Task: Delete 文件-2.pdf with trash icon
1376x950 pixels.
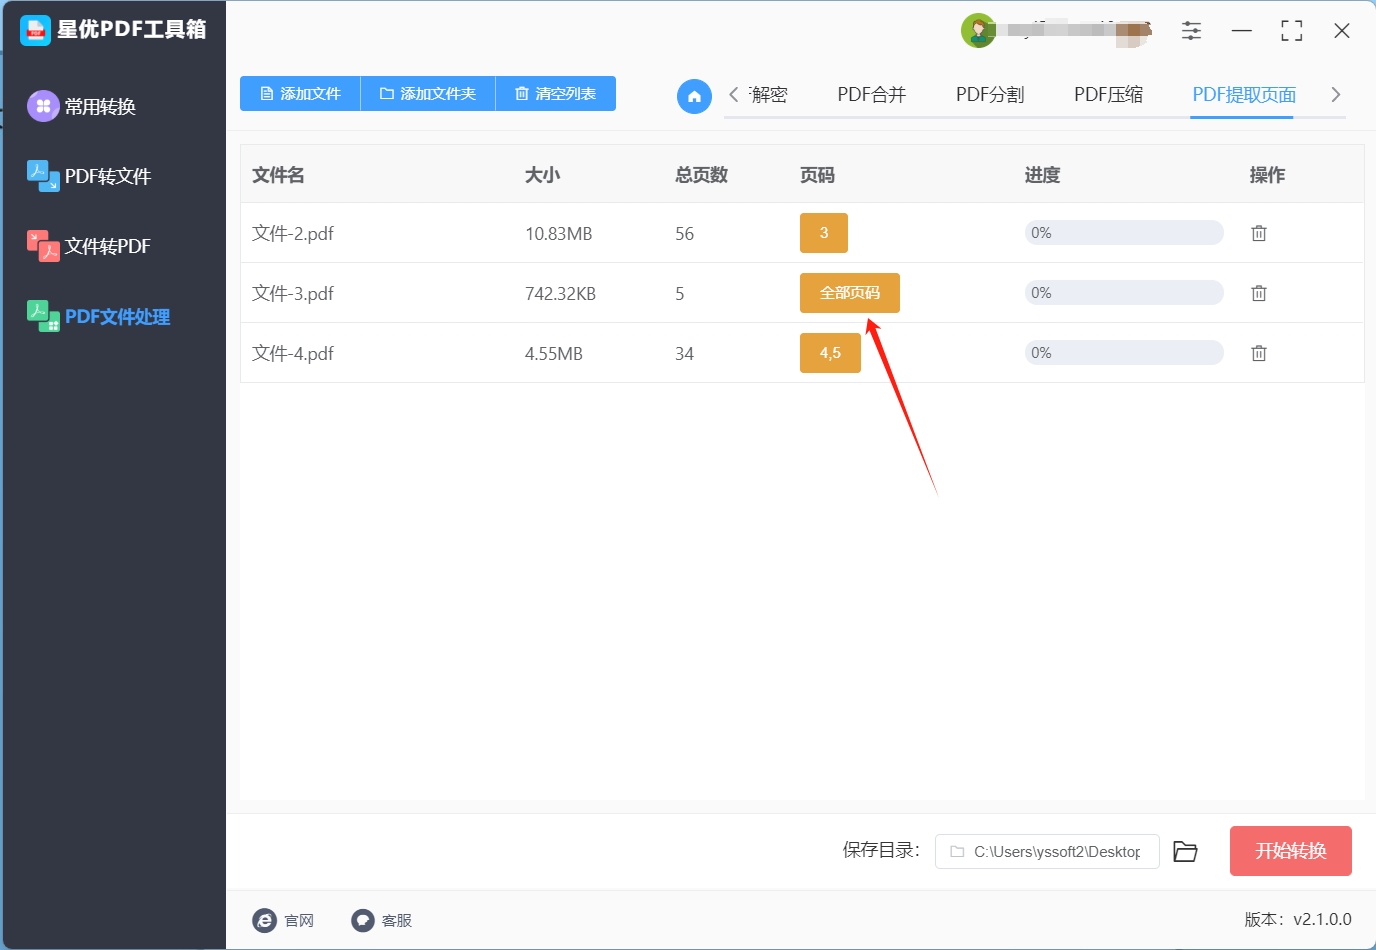Action: point(1259,233)
